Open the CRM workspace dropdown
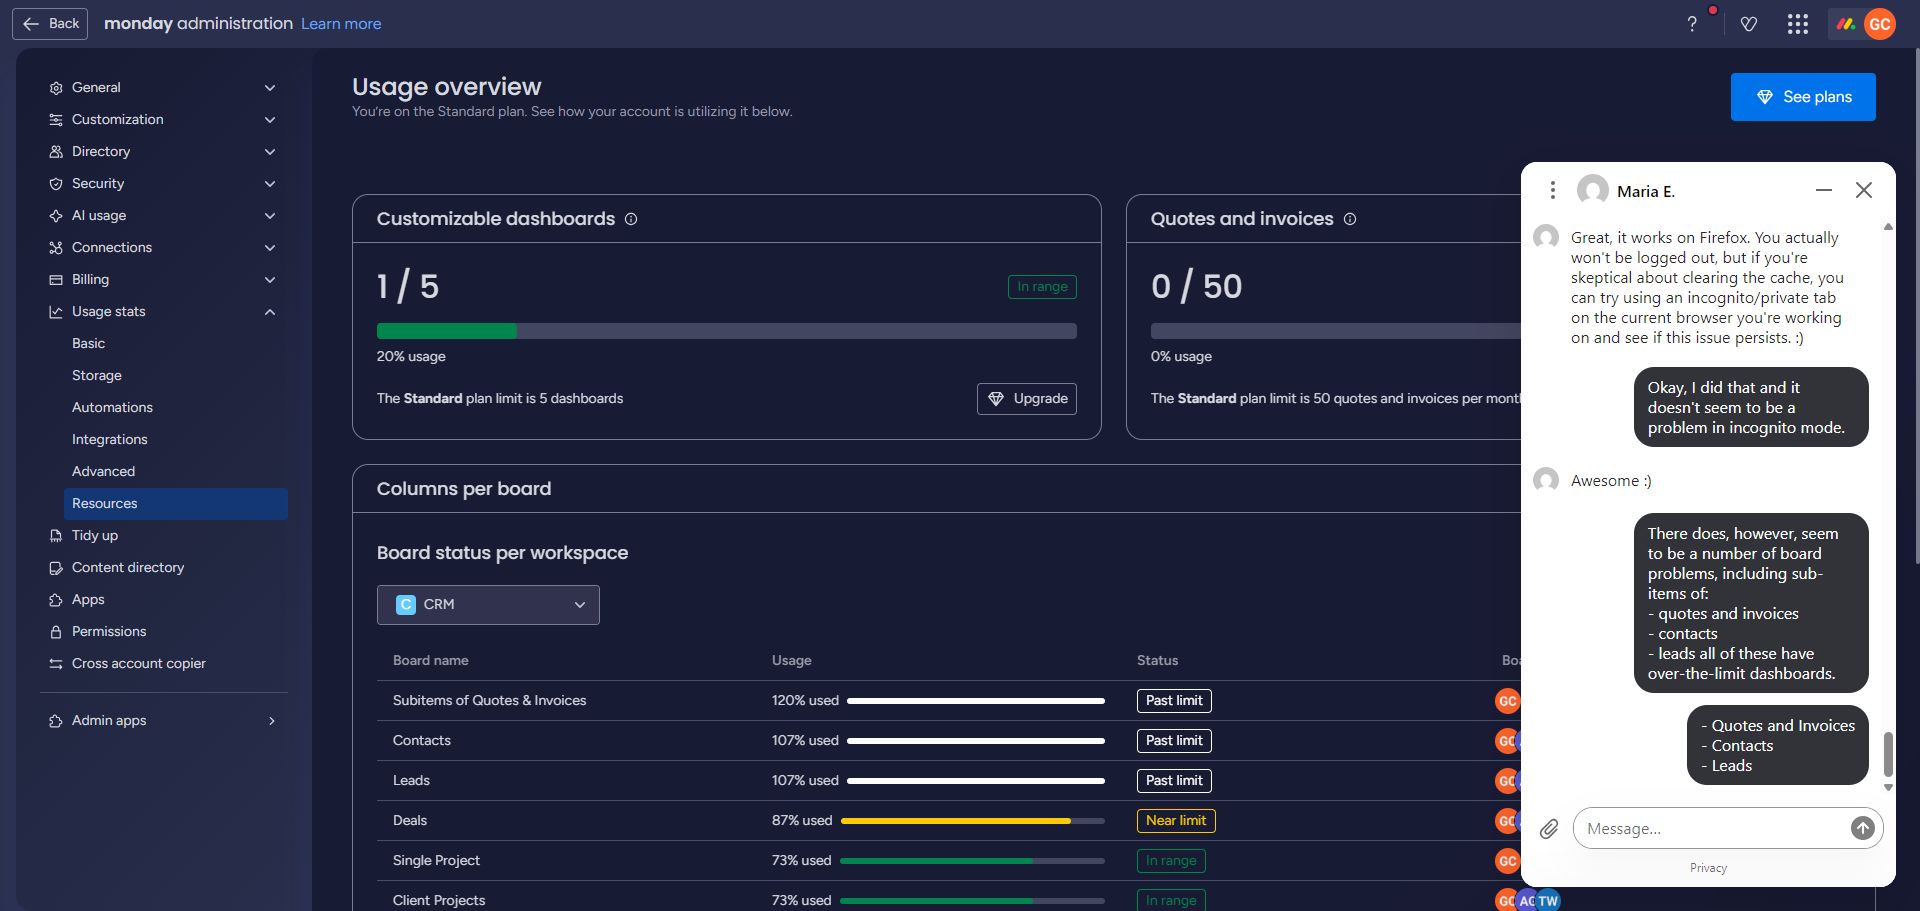This screenshot has width=1920, height=911. [x=488, y=605]
